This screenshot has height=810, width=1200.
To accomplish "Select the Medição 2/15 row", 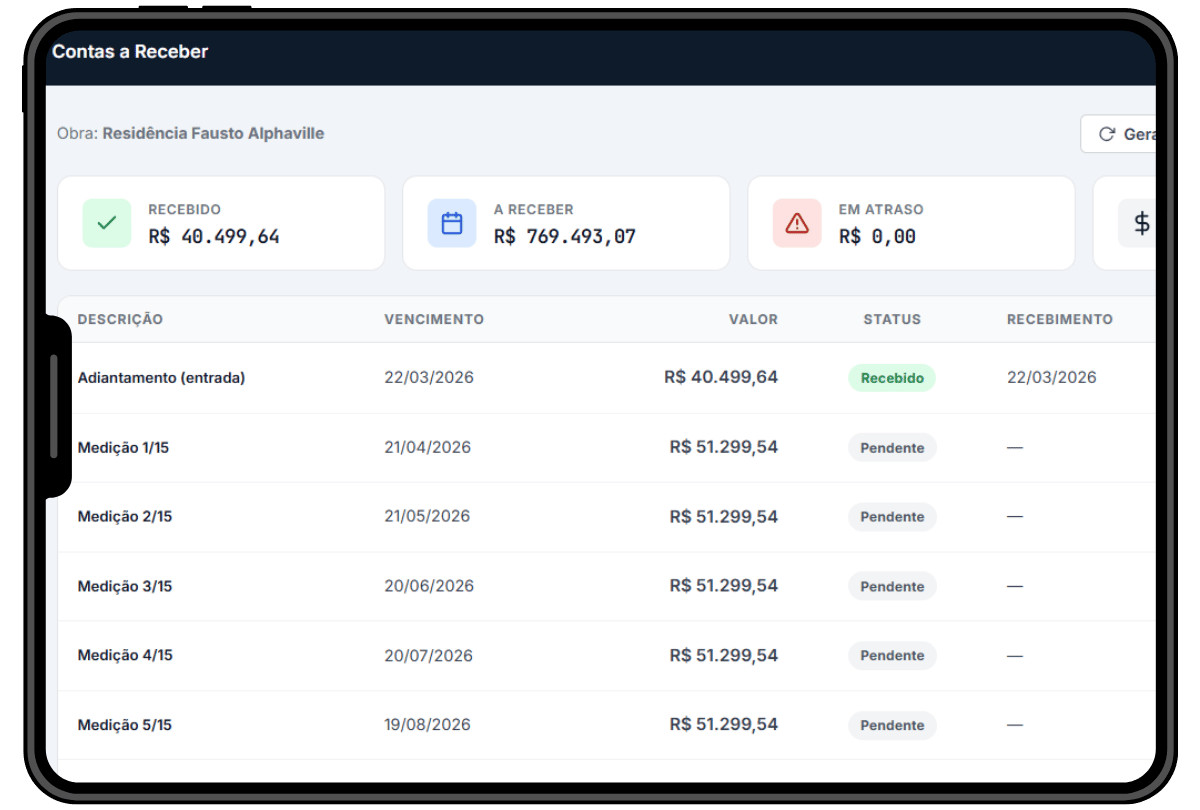I will [125, 517].
